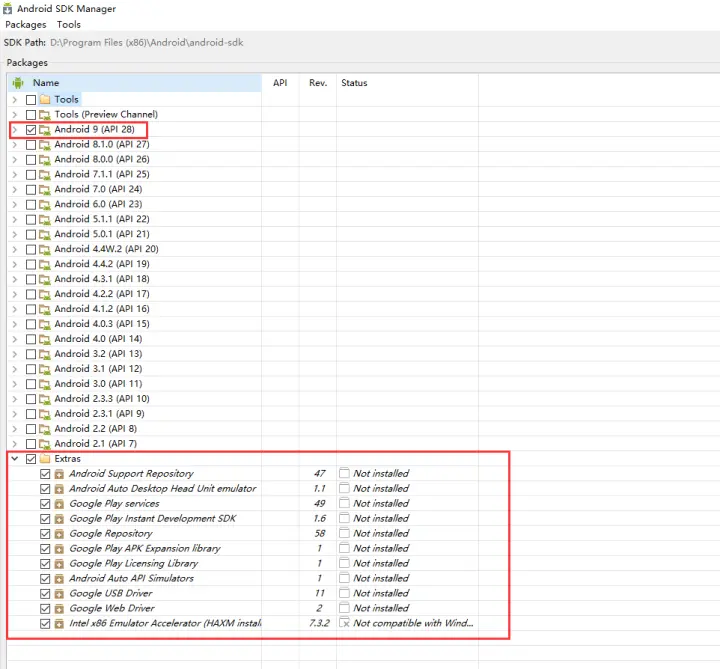Click the Tools folder icon
The width and height of the screenshot is (720, 669).
pos(45,99)
